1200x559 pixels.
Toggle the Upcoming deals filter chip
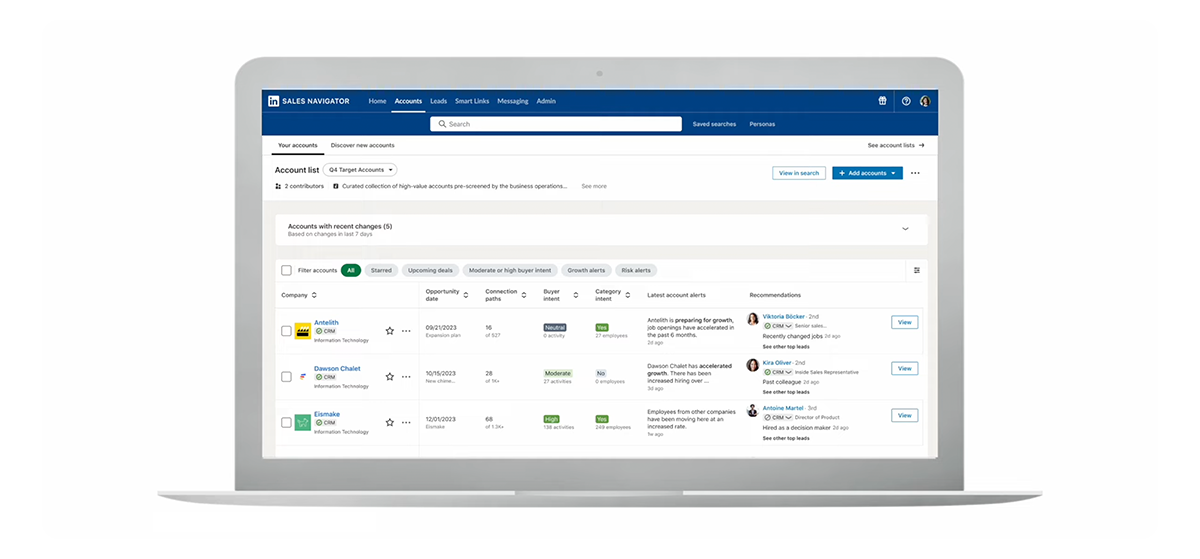coord(430,270)
